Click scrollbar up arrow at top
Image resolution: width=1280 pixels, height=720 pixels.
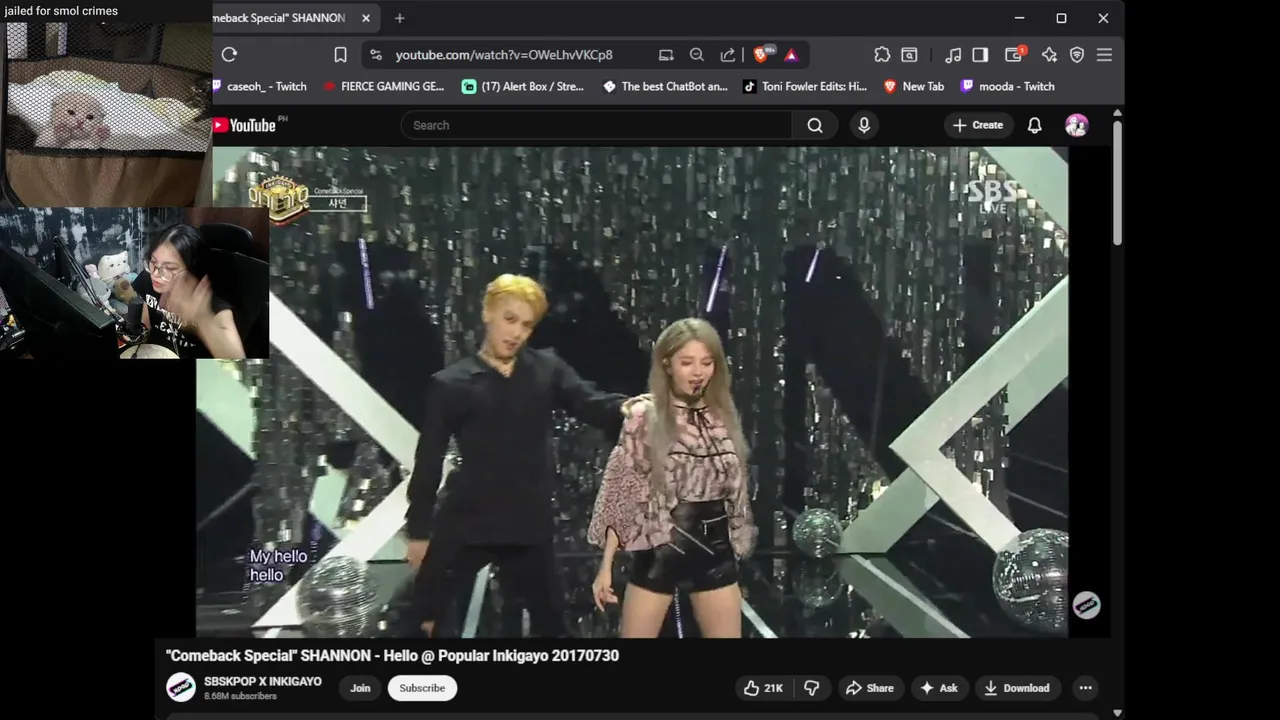click(1117, 113)
